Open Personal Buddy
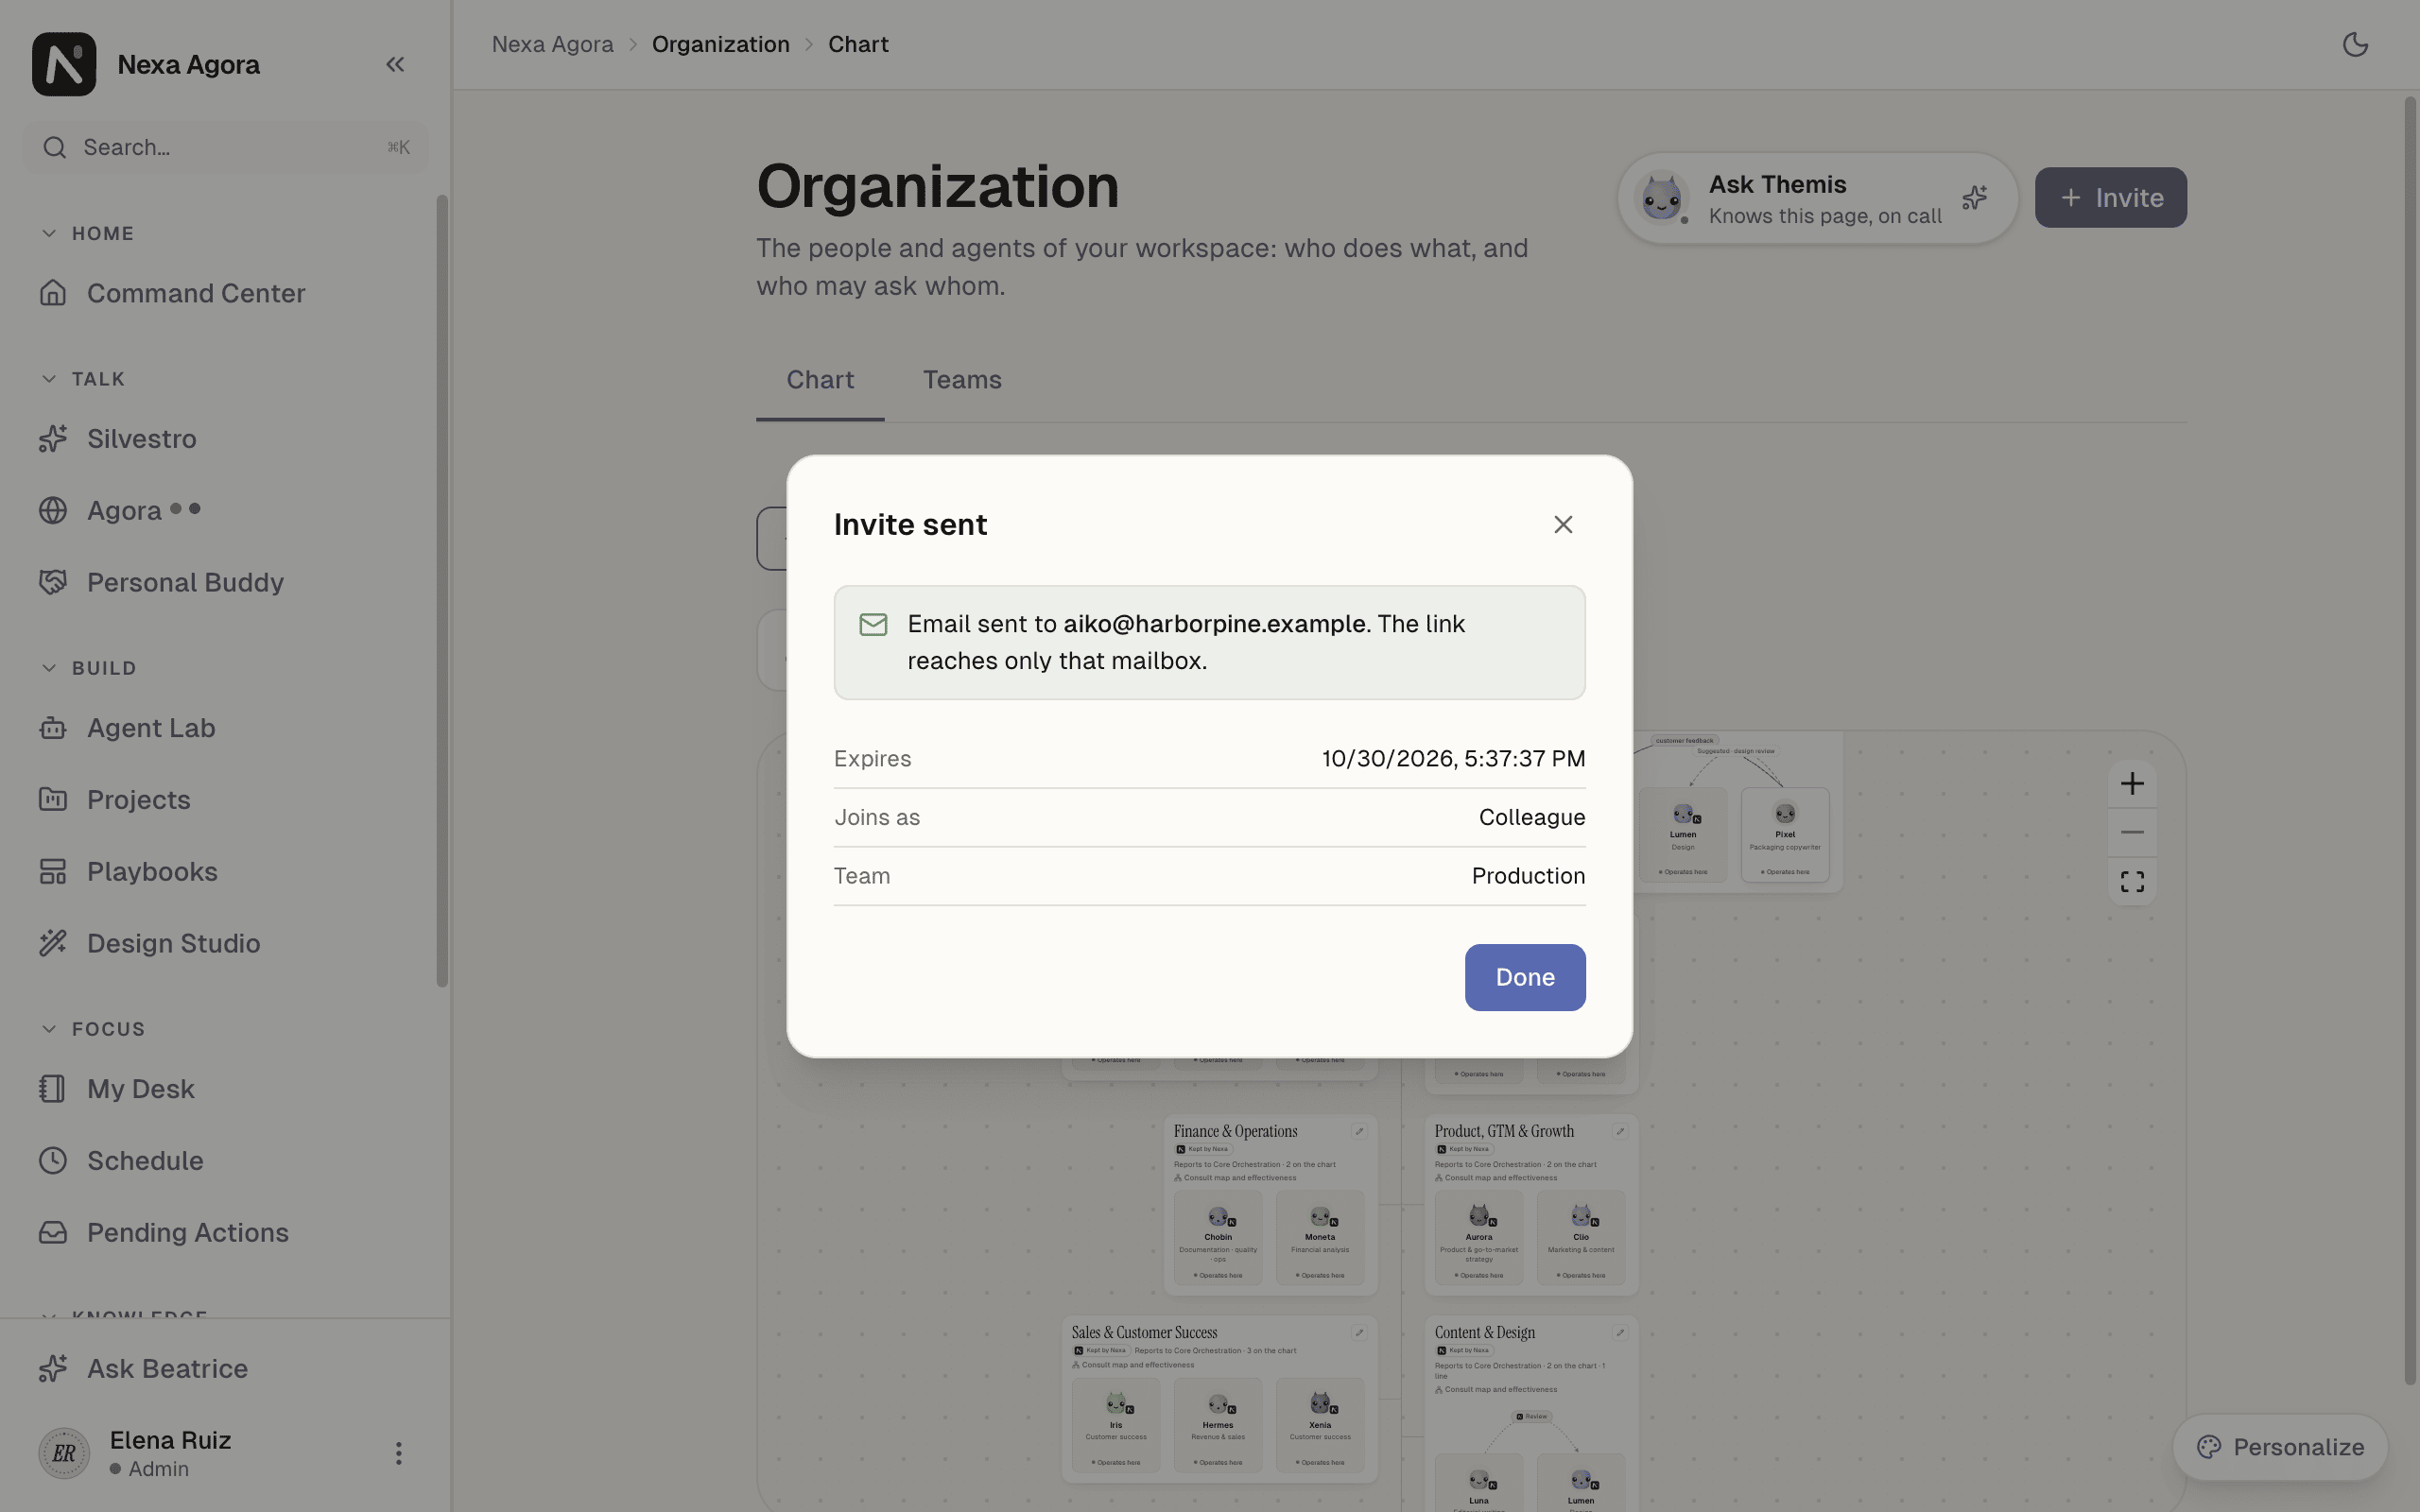Viewport: 2420px width, 1512px height. (225, 583)
